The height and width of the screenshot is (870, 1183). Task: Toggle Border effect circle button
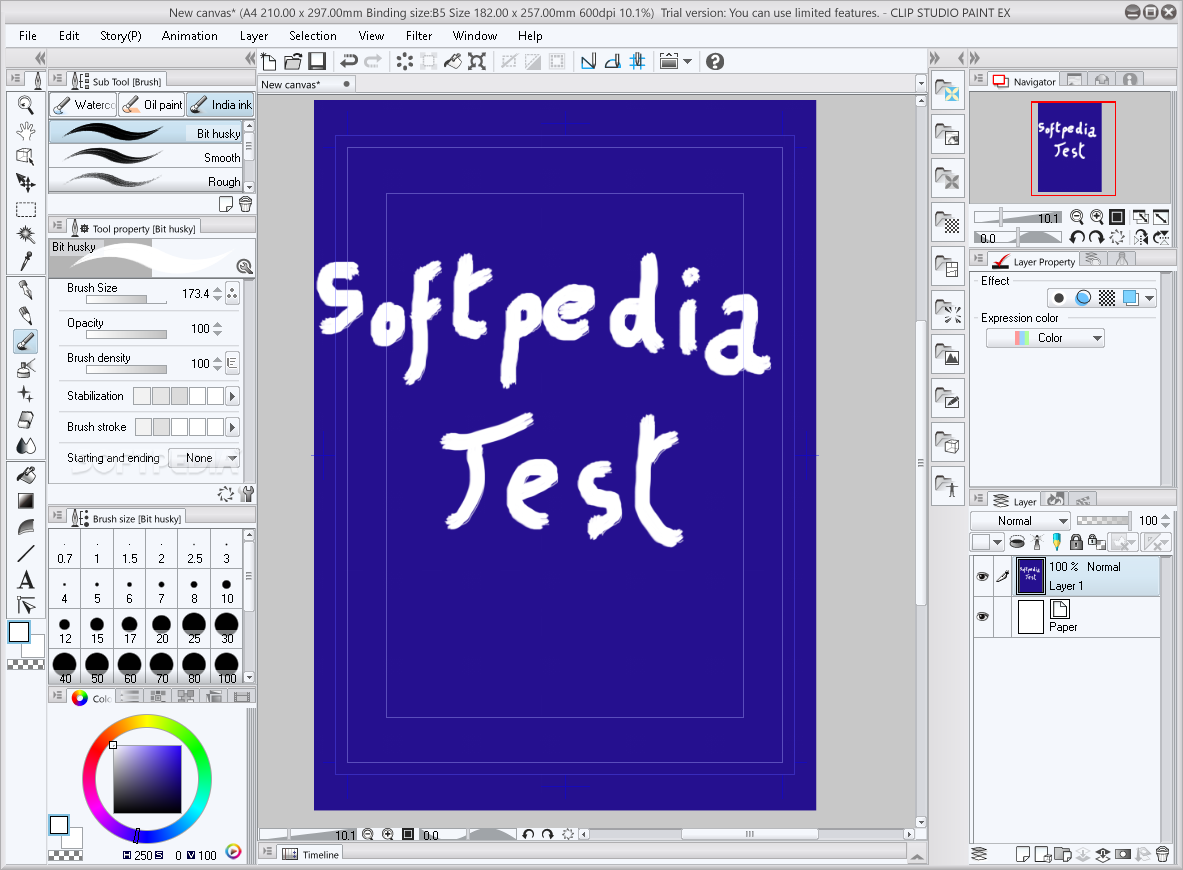(1059, 297)
